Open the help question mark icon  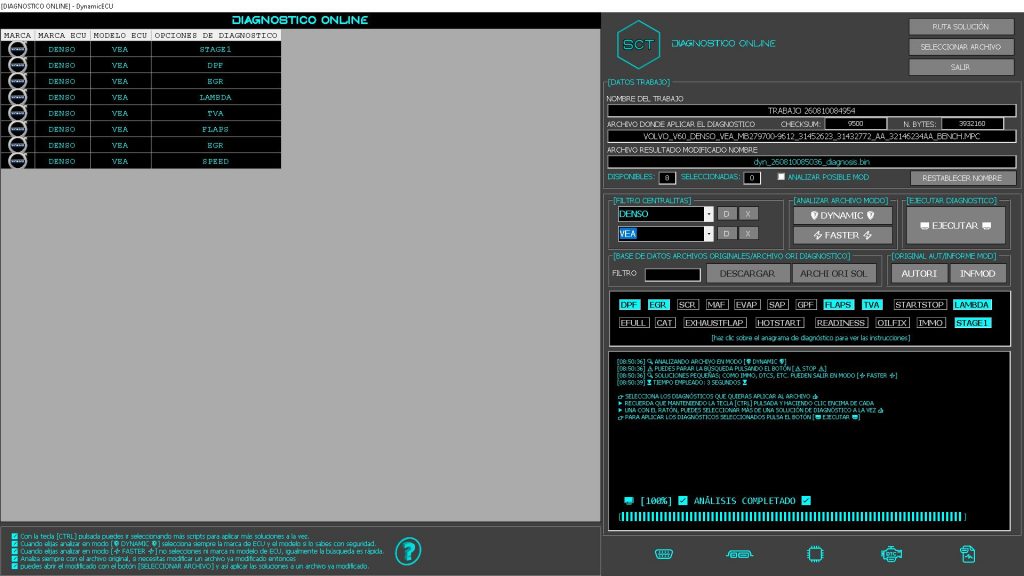(x=408, y=552)
